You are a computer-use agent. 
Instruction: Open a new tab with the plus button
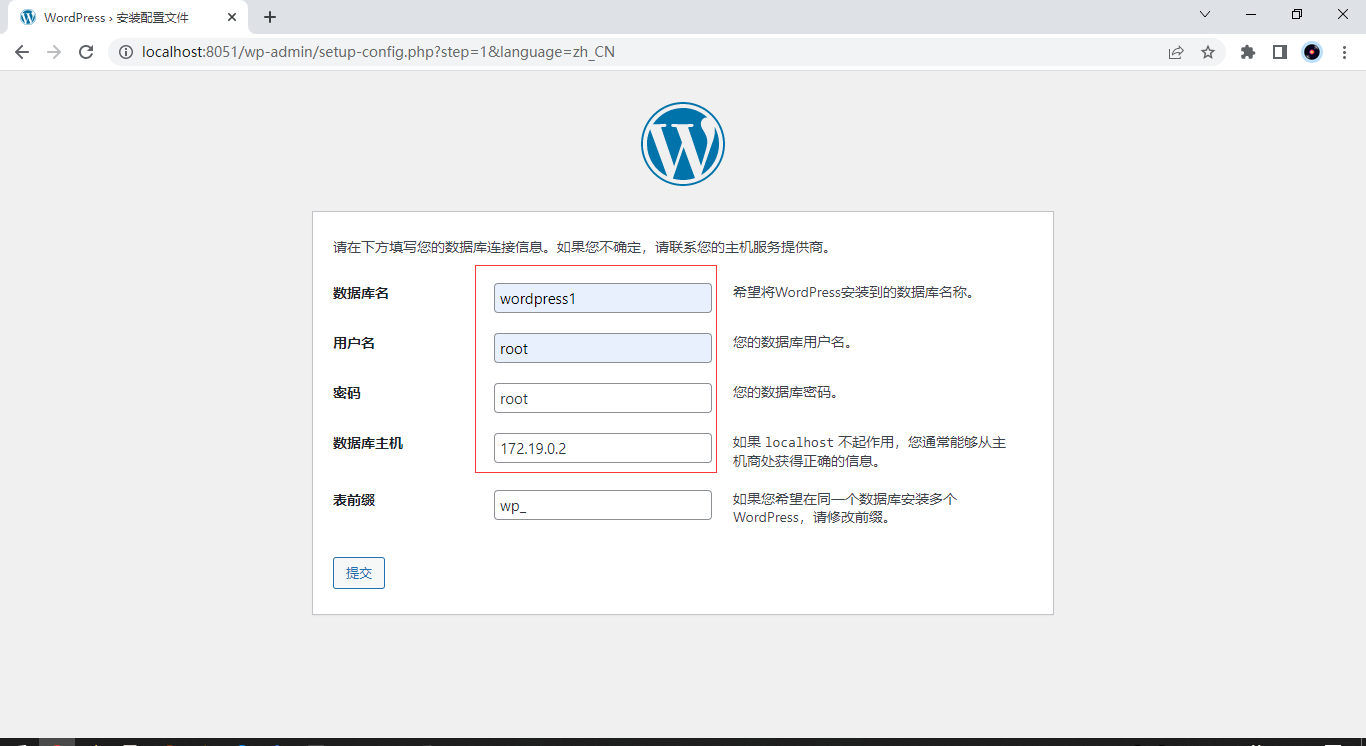(x=270, y=17)
